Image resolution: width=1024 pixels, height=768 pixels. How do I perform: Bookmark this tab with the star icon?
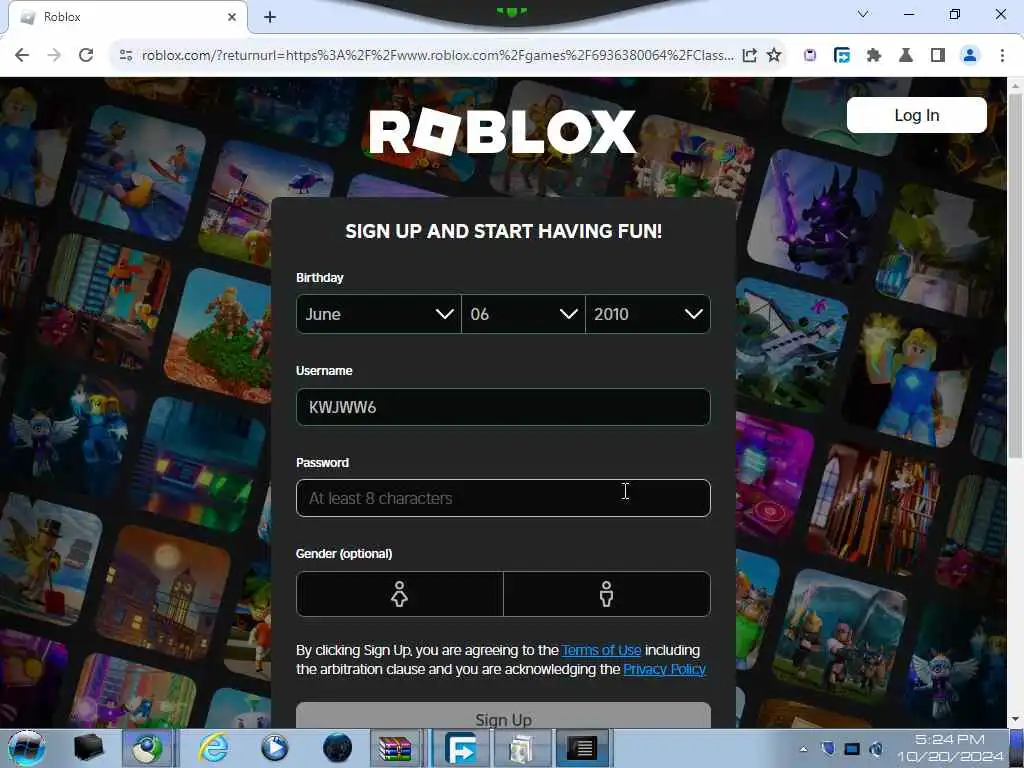point(774,56)
